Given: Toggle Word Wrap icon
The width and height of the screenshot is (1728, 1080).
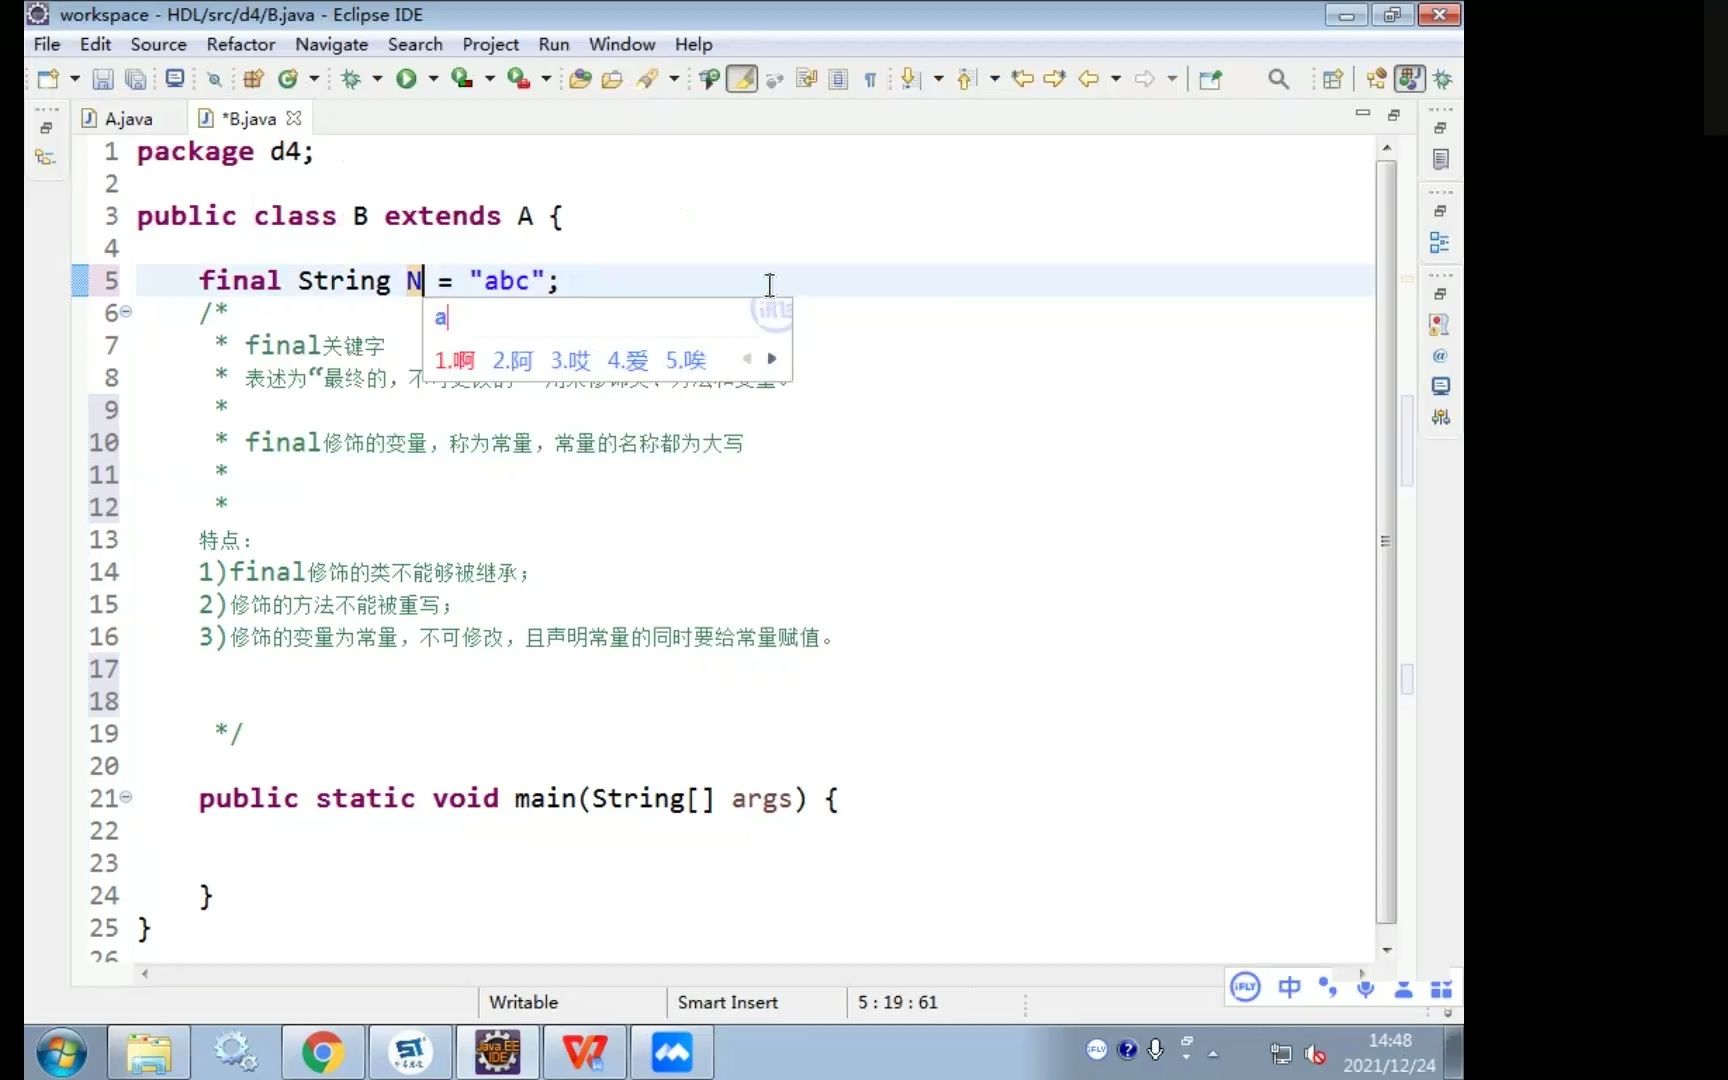Looking at the screenshot, I should coord(806,79).
